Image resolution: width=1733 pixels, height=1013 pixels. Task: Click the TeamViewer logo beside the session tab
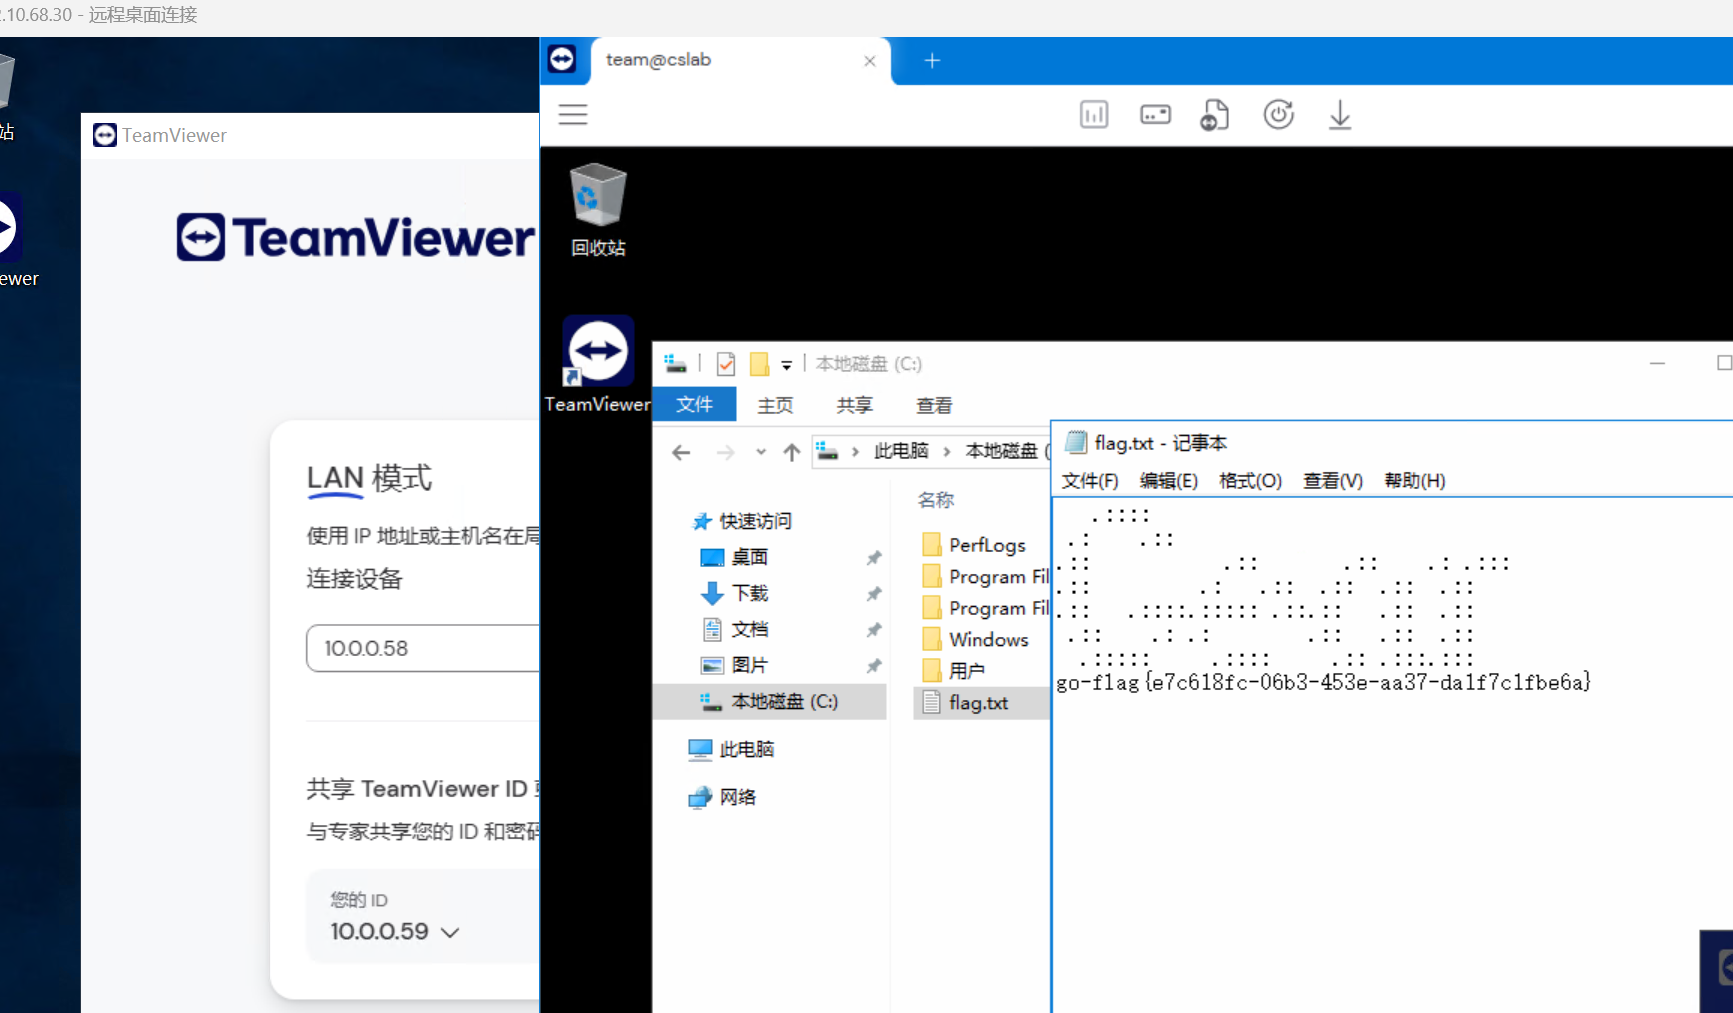coord(562,59)
